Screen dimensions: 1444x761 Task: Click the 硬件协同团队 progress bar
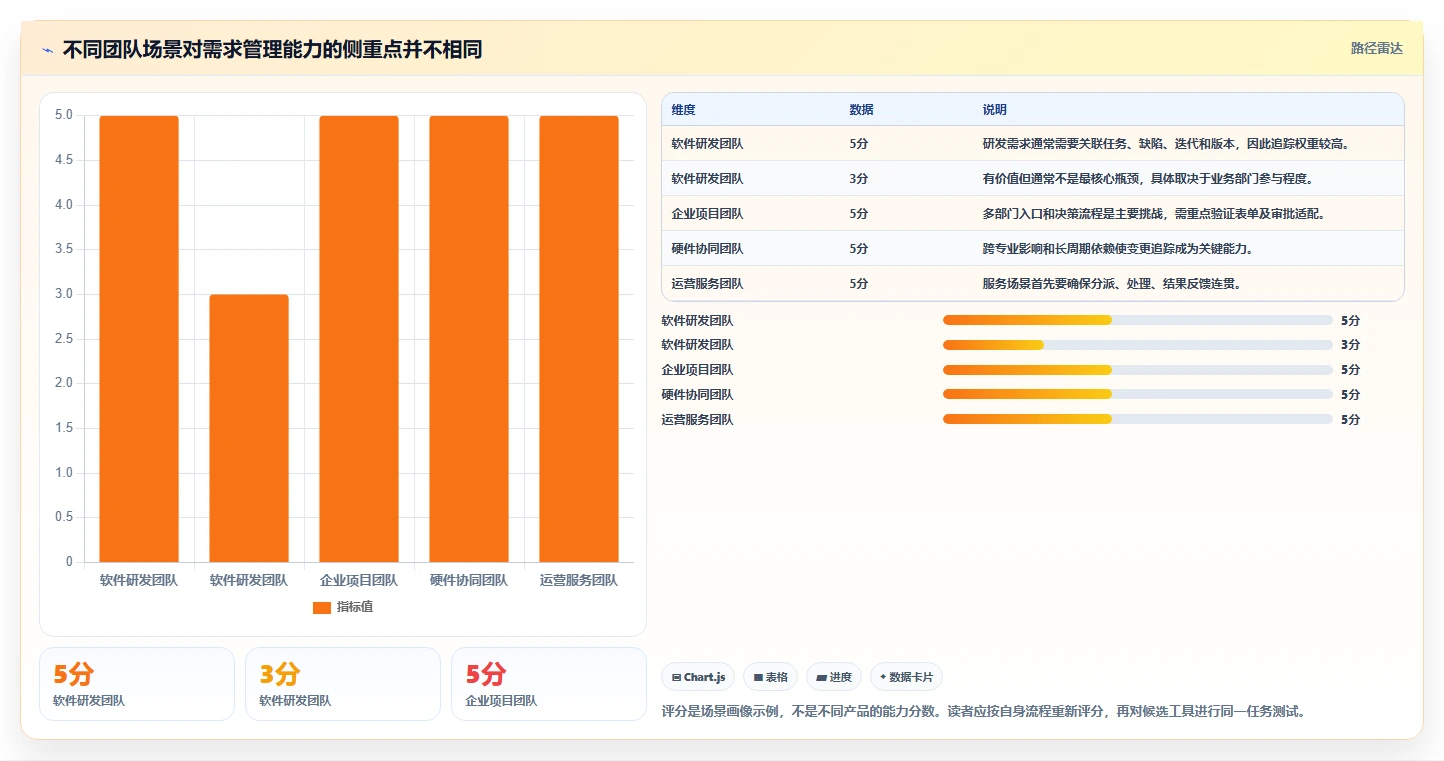click(x=1138, y=395)
